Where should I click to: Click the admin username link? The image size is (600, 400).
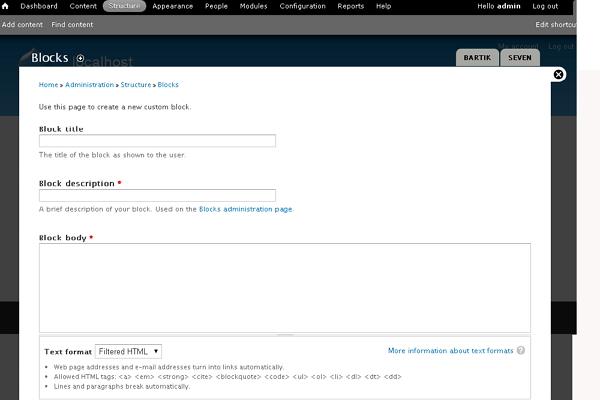[x=509, y=6]
